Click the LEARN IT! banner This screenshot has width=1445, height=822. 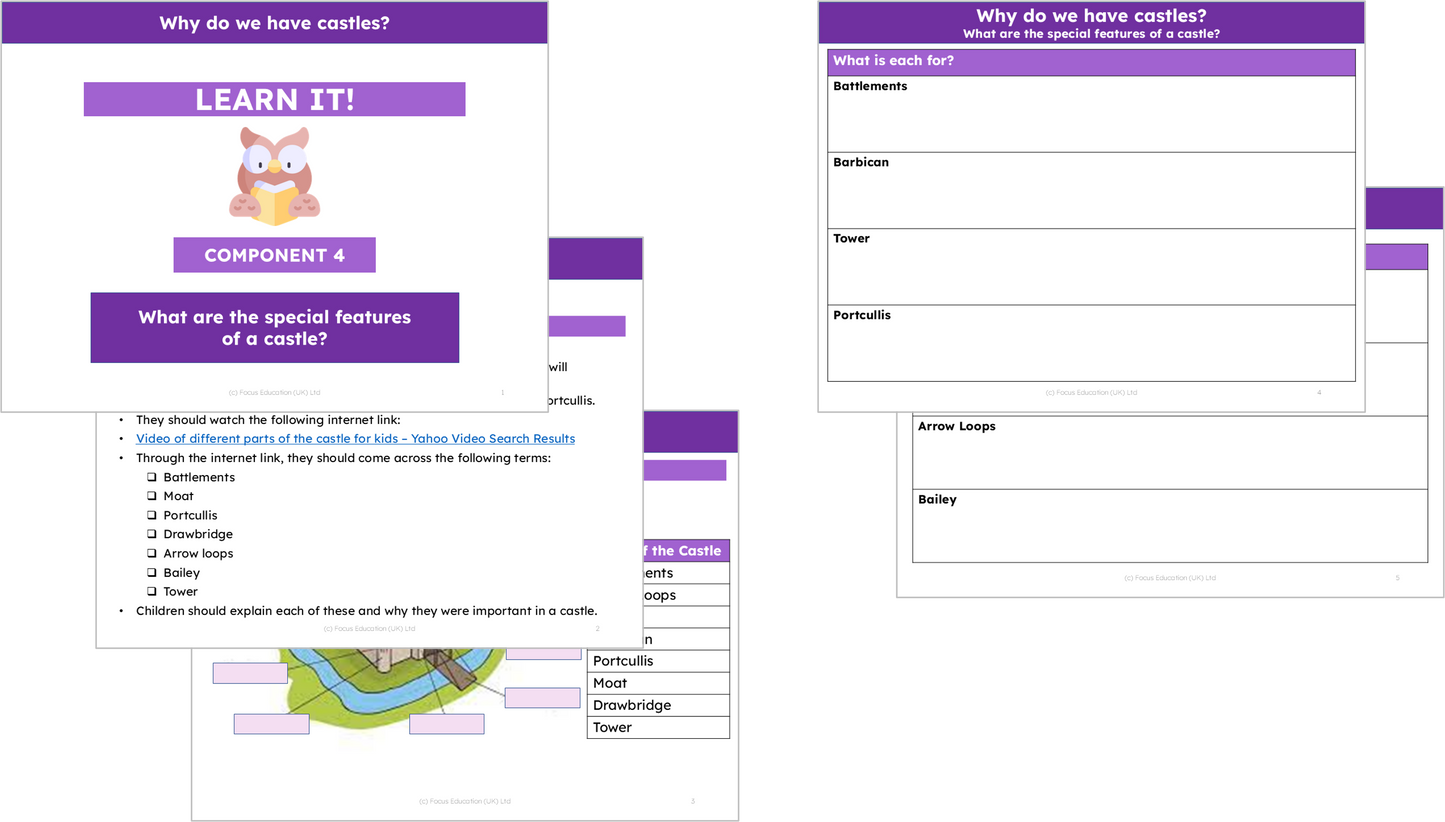point(274,100)
